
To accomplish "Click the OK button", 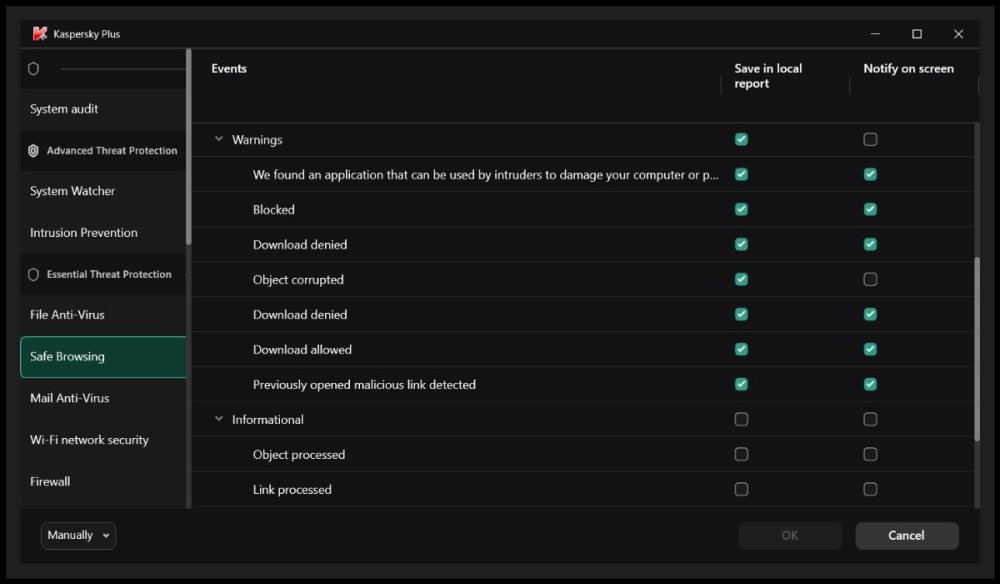I will (790, 536).
